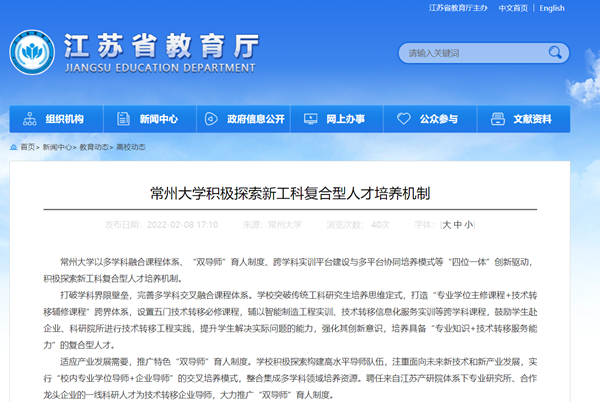The image size is (600, 402).
Task: Open the 网上办事 navigation menu
Action: click(344, 119)
